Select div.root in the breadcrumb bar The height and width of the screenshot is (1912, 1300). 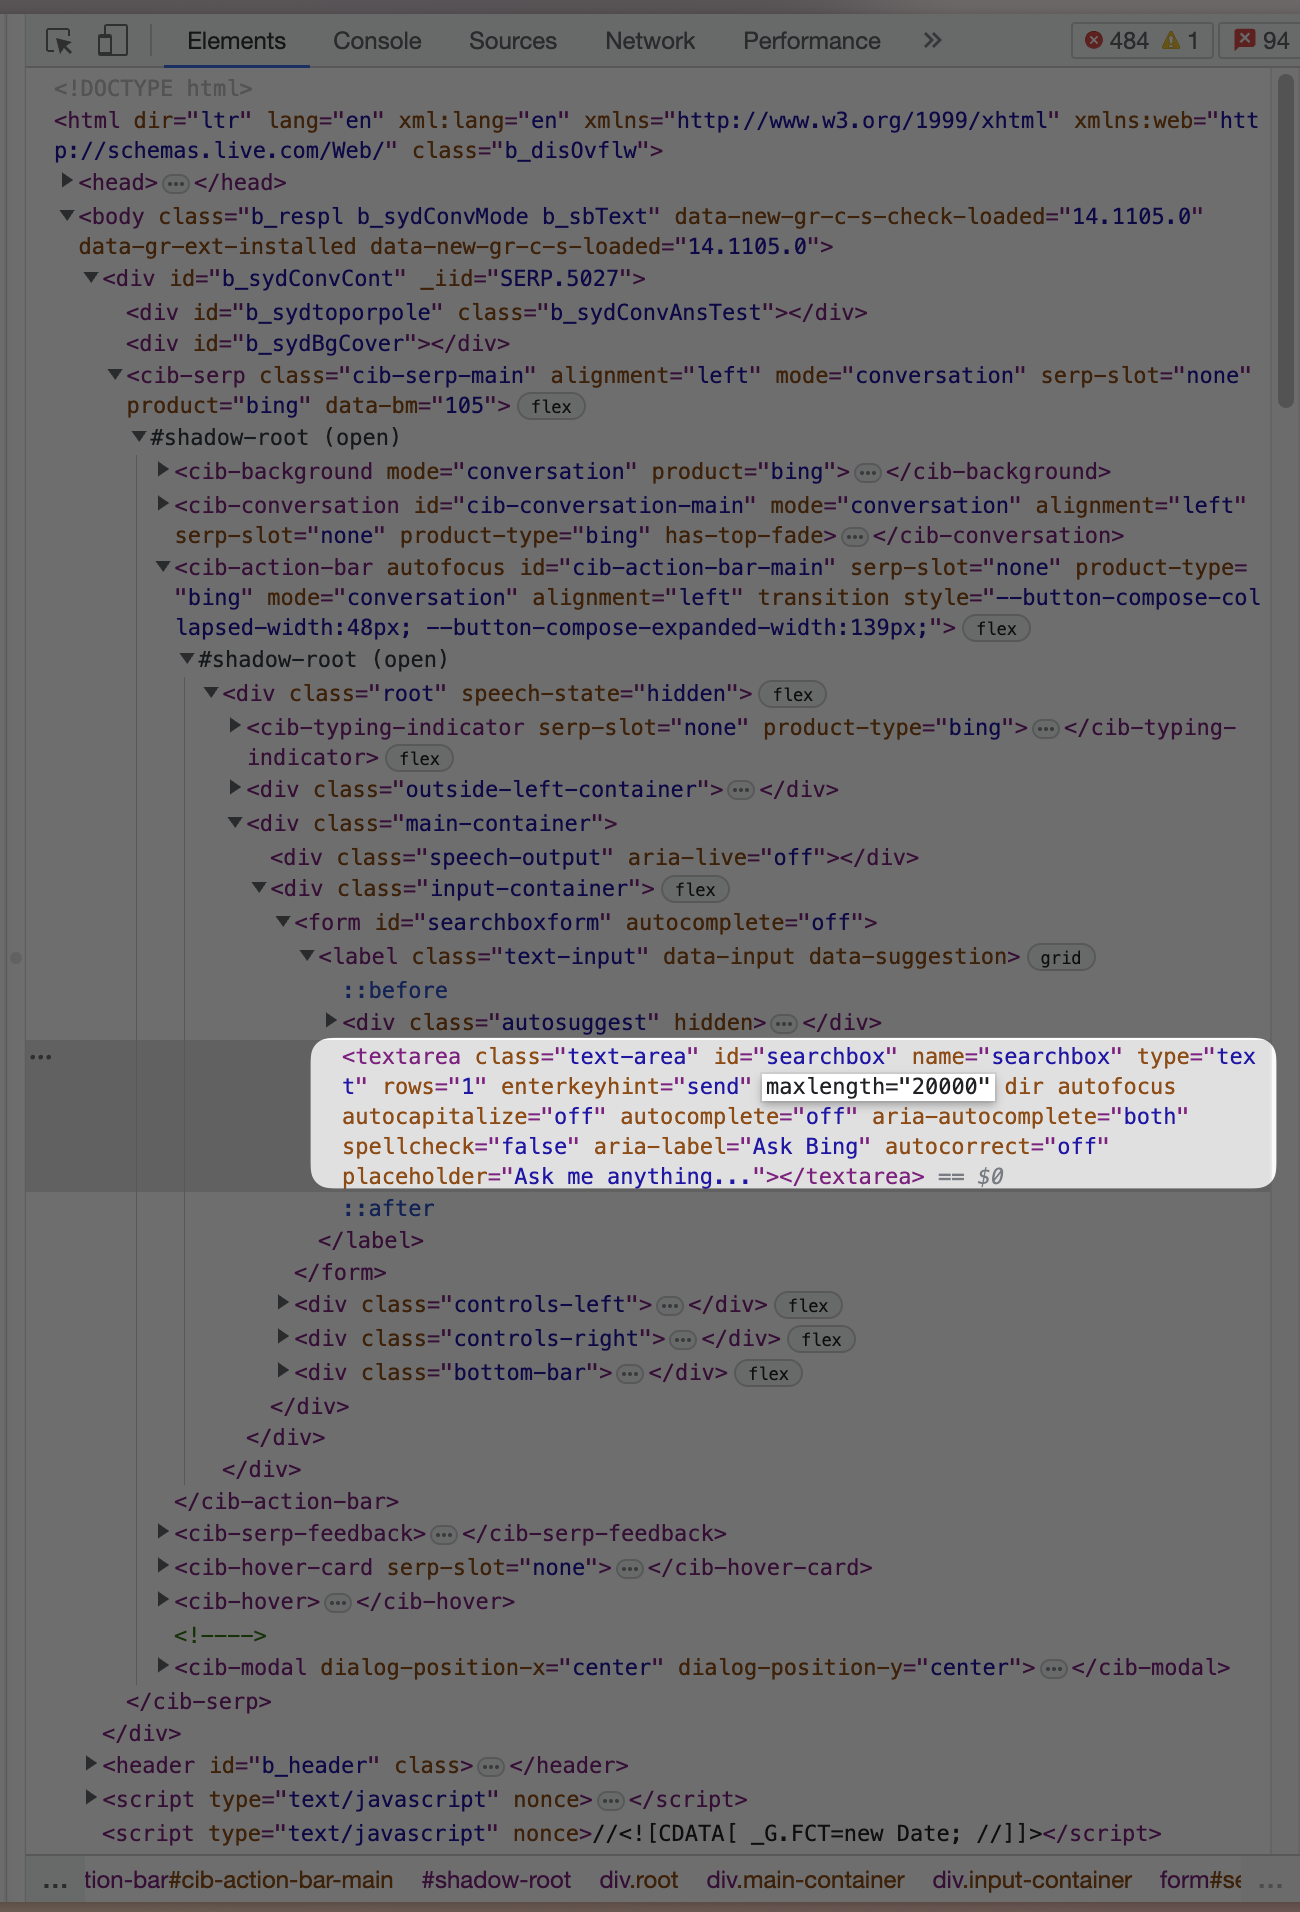click(639, 1880)
